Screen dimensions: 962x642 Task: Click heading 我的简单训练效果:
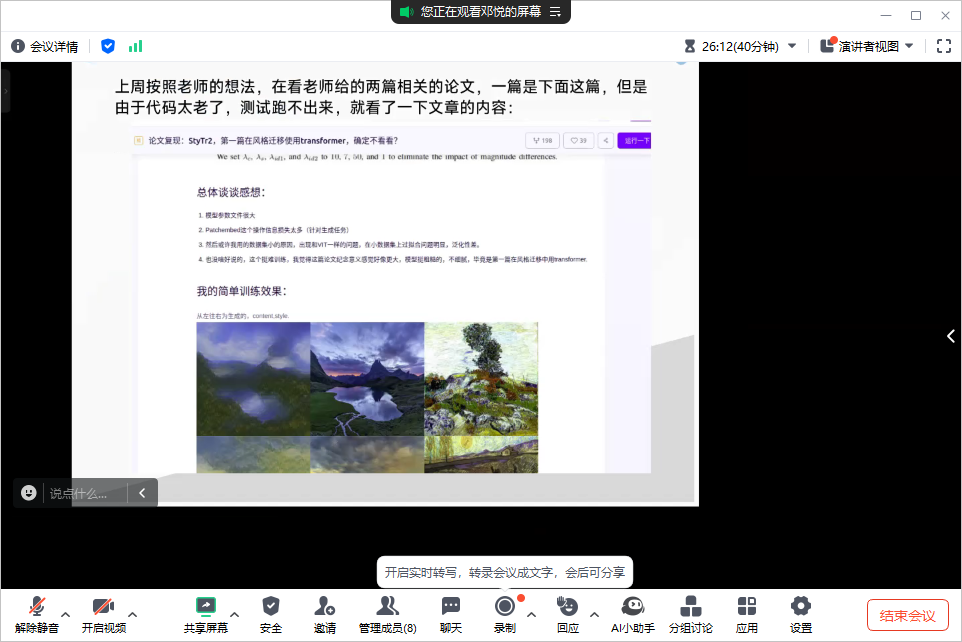pos(241,291)
